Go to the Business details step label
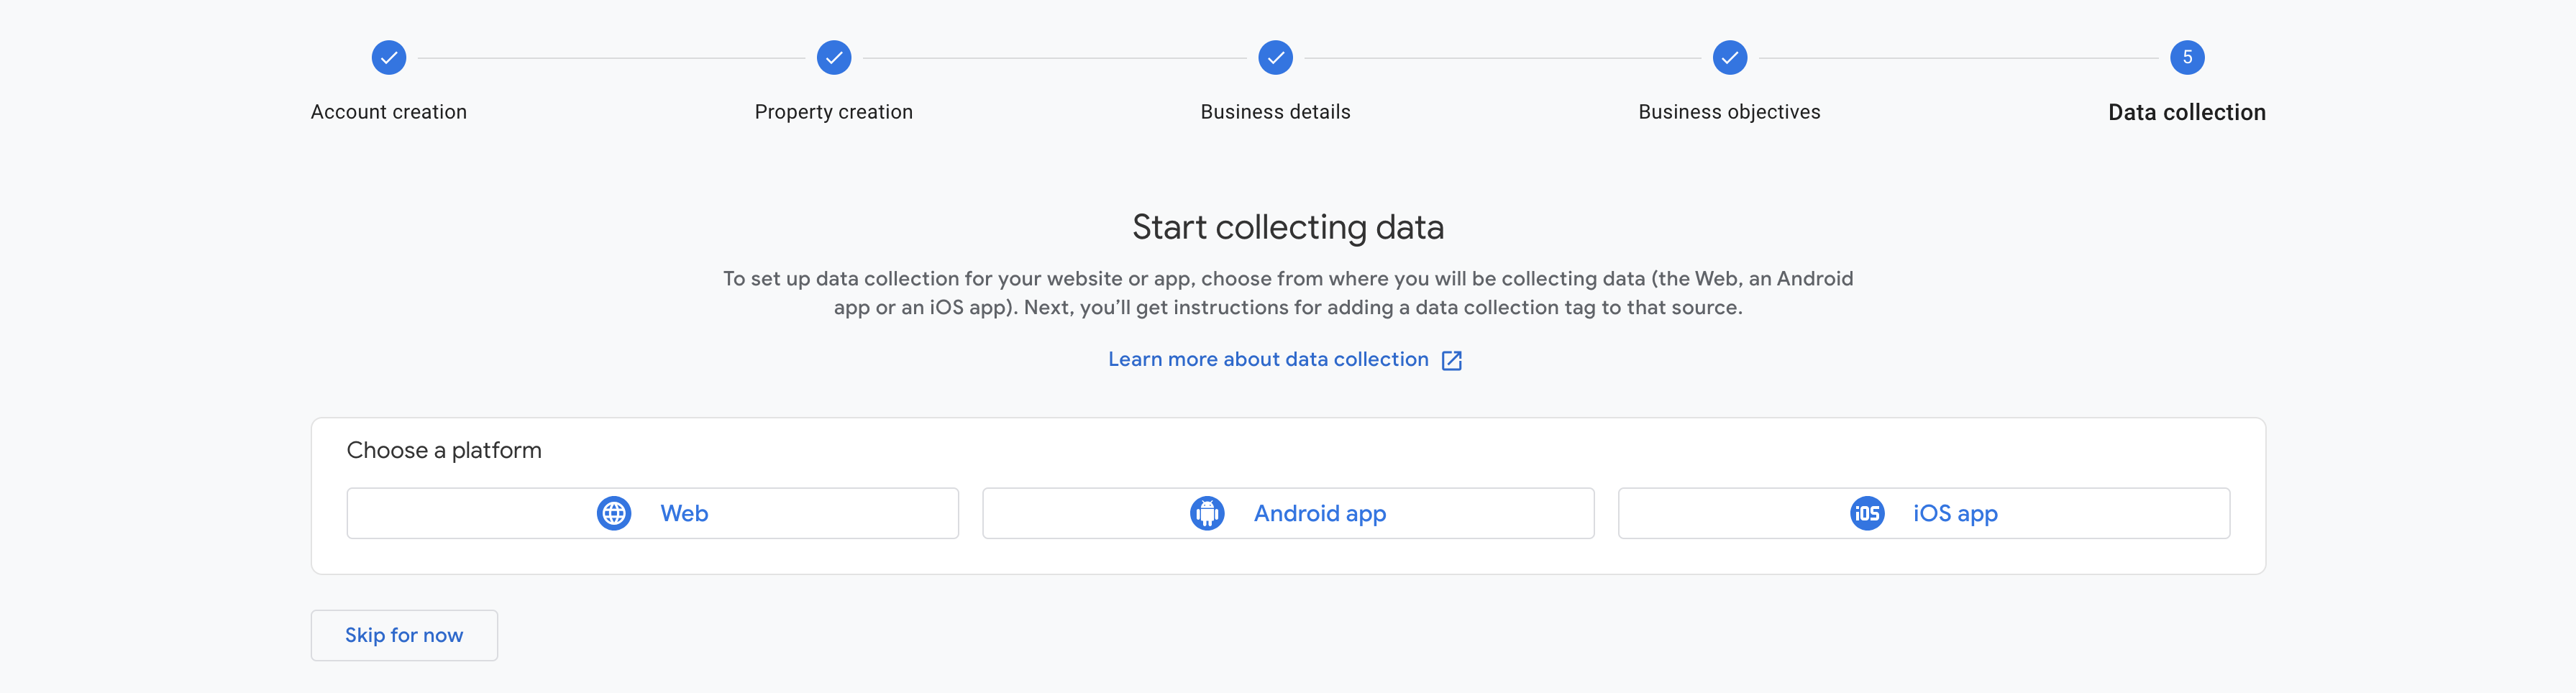2576x693 pixels. [1275, 112]
